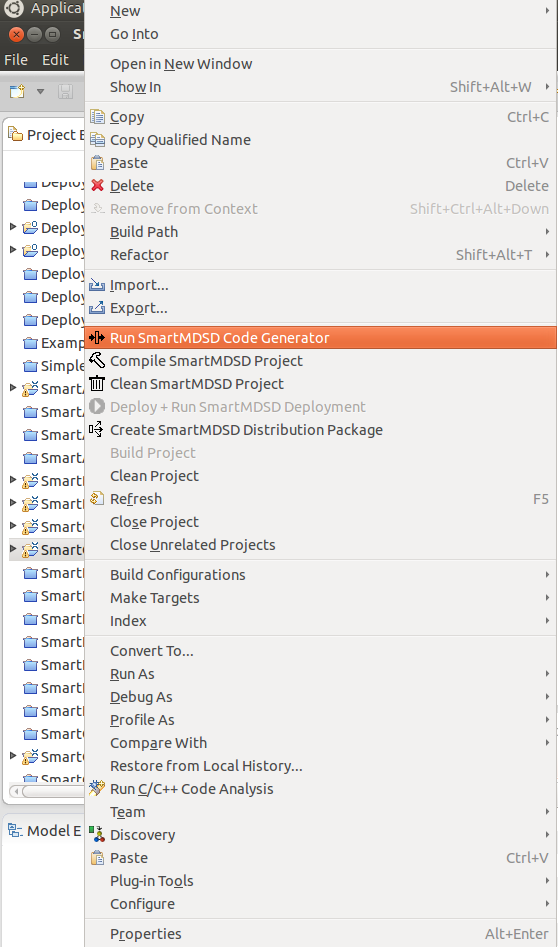Choose Copy Qualified Name icon entry
This screenshot has width=558, height=947.
pyautogui.click(x=97, y=140)
